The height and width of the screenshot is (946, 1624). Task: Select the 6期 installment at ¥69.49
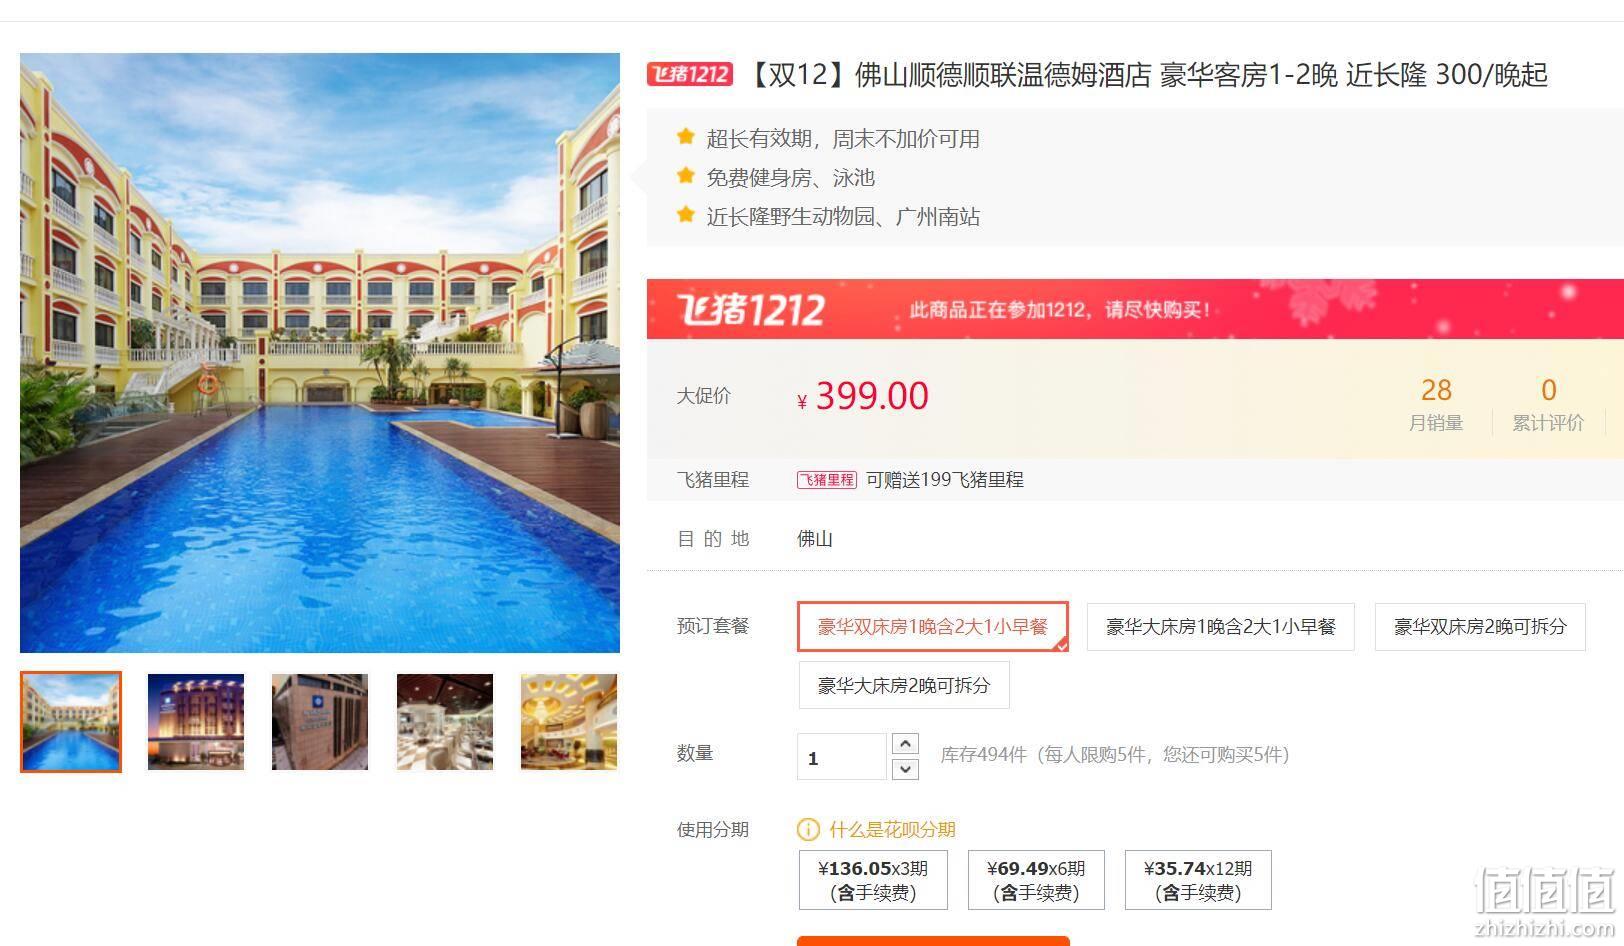point(1036,880)
